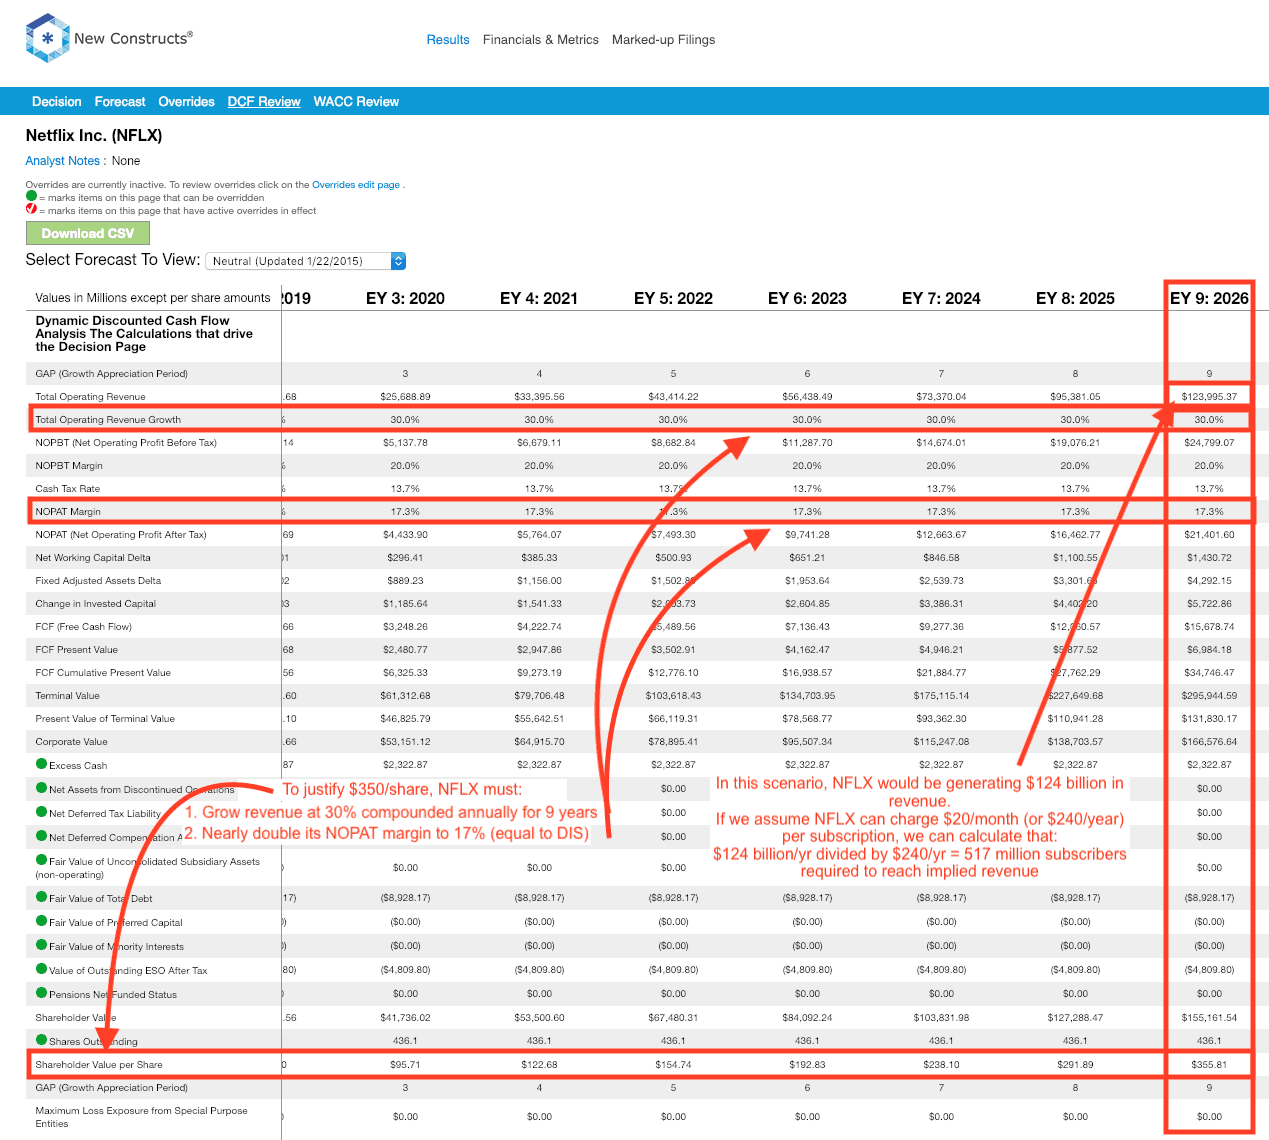Image resolution: width=1269 pixels, height=1140 pixels.
Task: Click the $95.71 per share value for 2020
Action: [x=406, y=1065]
